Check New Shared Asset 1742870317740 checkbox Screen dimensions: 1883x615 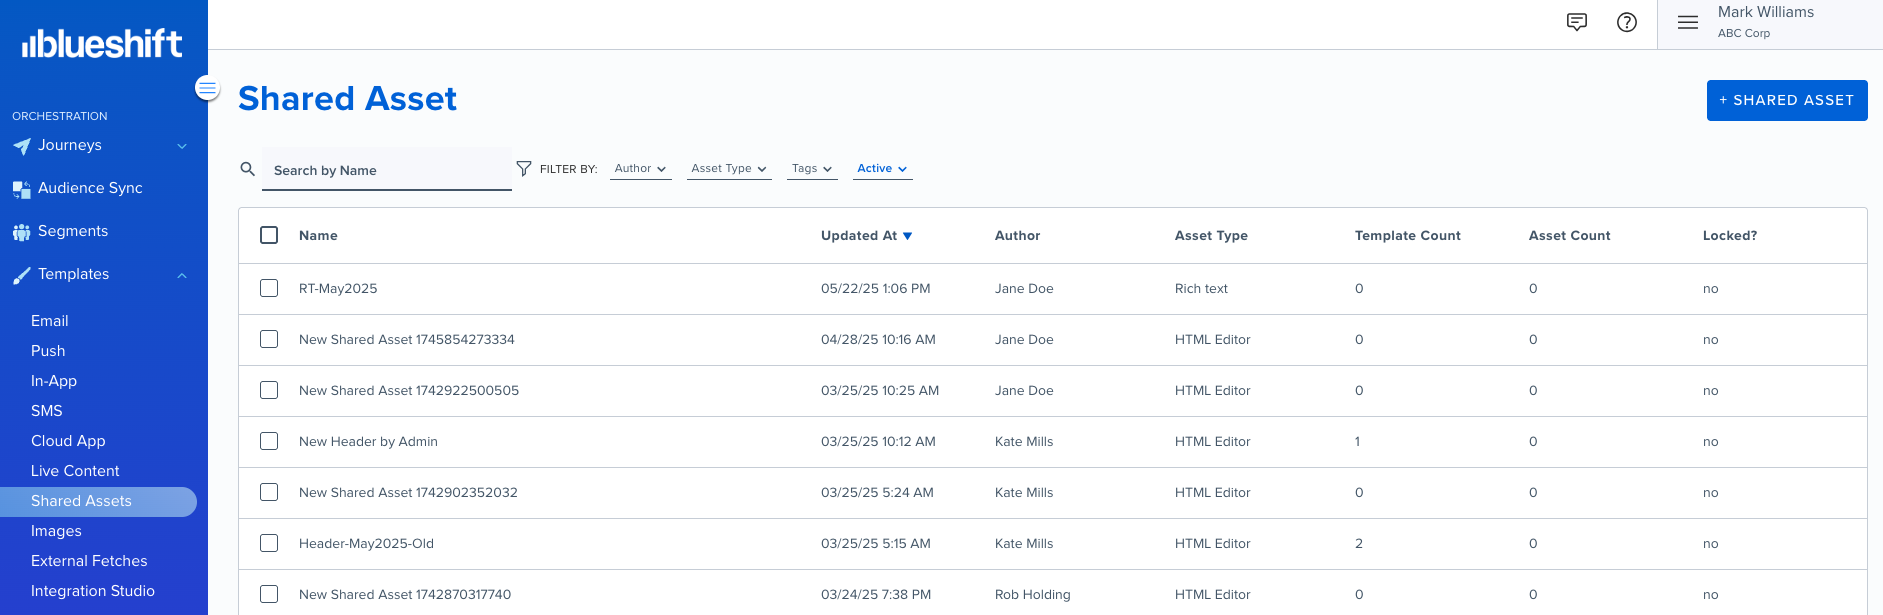(269, 594)
